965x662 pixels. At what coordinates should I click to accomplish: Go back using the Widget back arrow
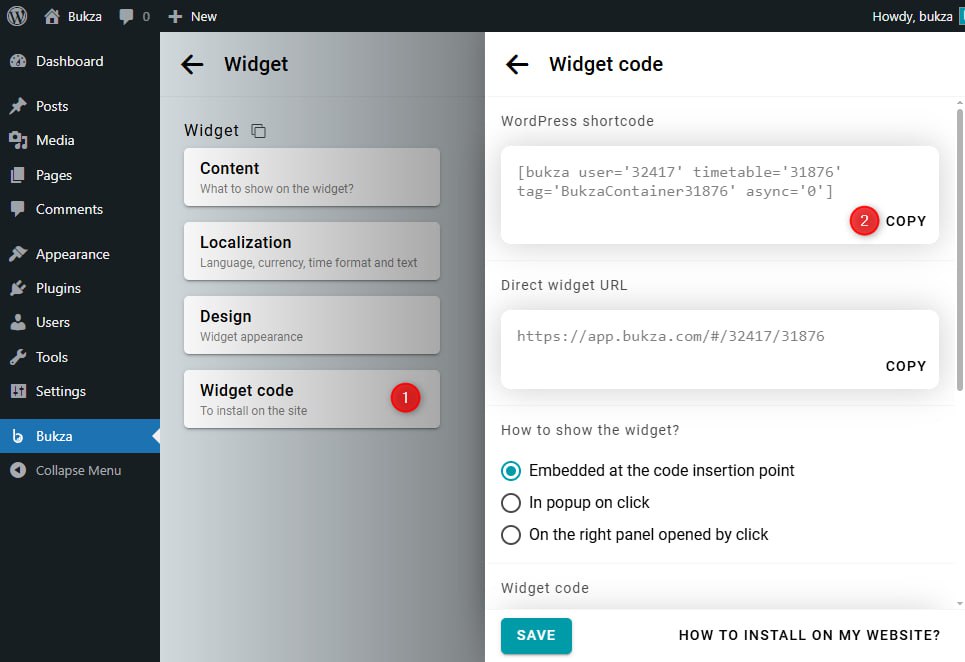[x=192, y=65]
